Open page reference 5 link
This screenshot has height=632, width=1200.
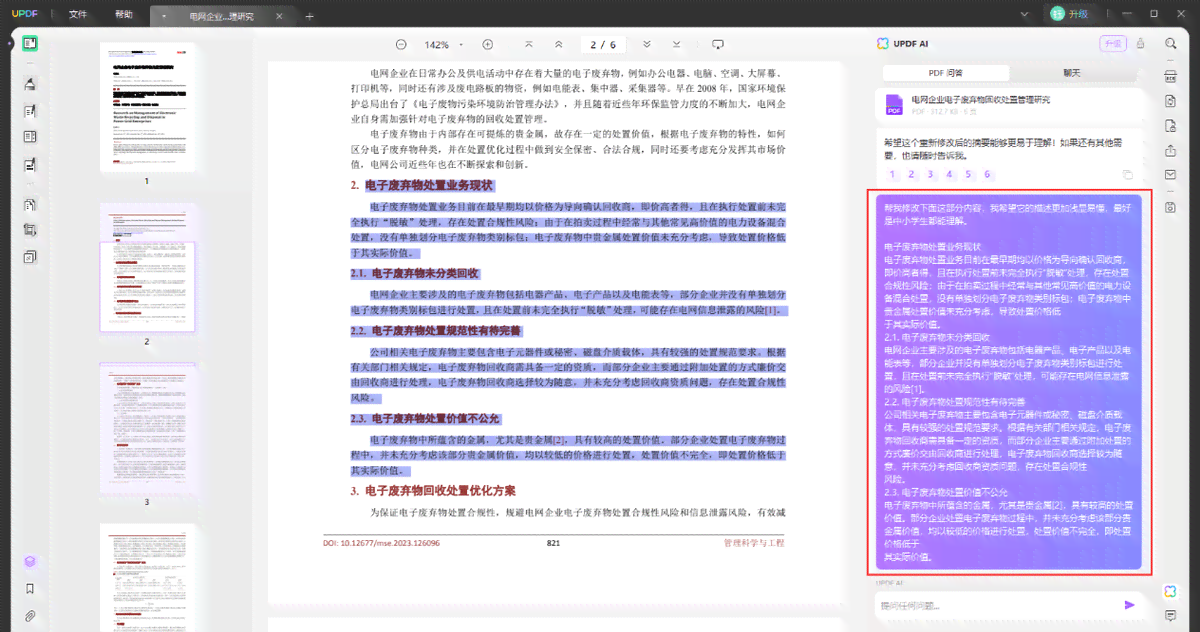tap(968, 174)
